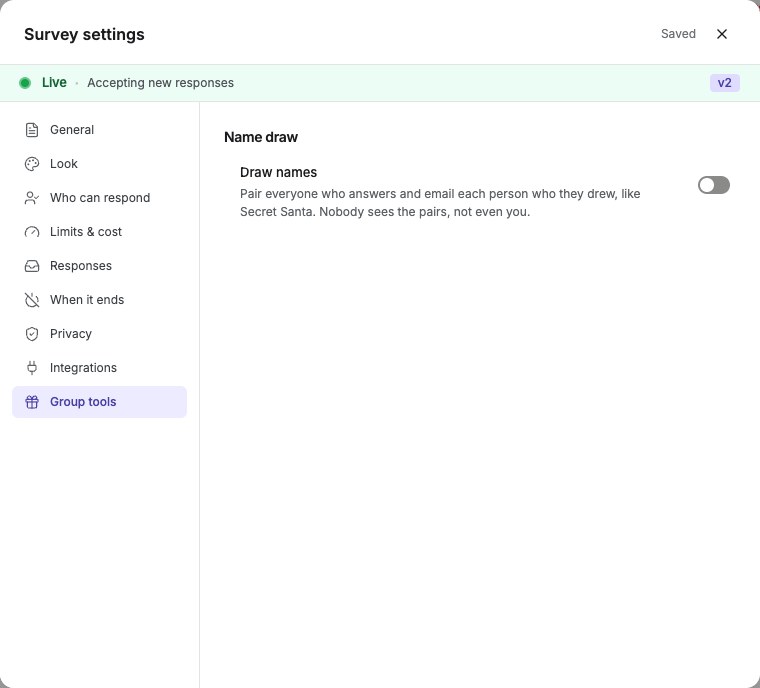This screenshot has width=760, height=688.
Task: Go to Limits & cost section
Action: click(99, 232)
